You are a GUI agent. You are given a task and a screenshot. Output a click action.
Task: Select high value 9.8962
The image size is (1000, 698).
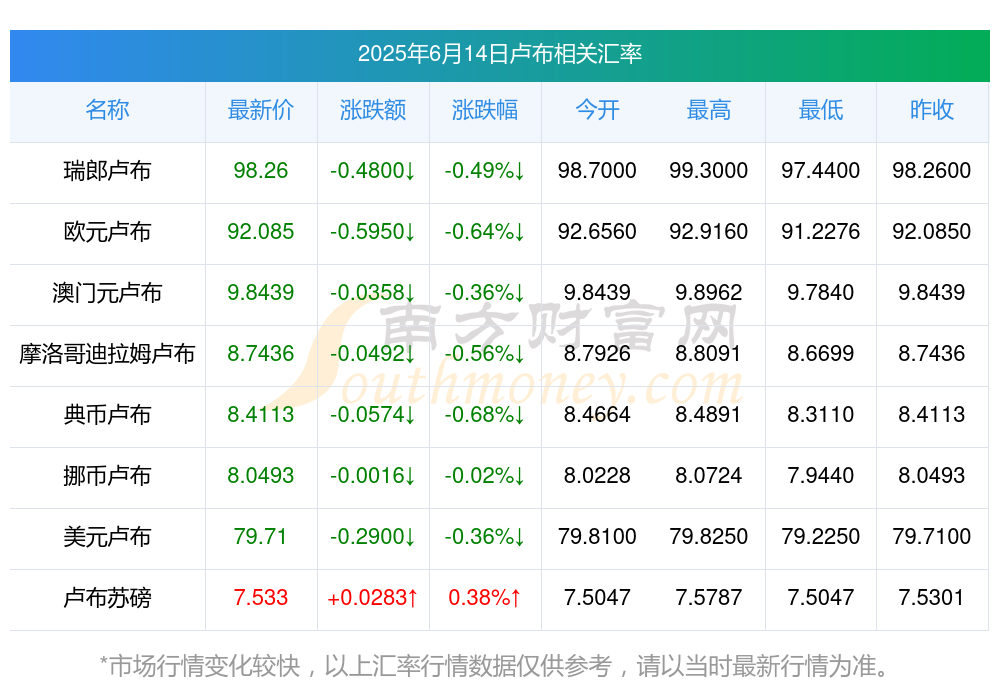coord(709,292)
